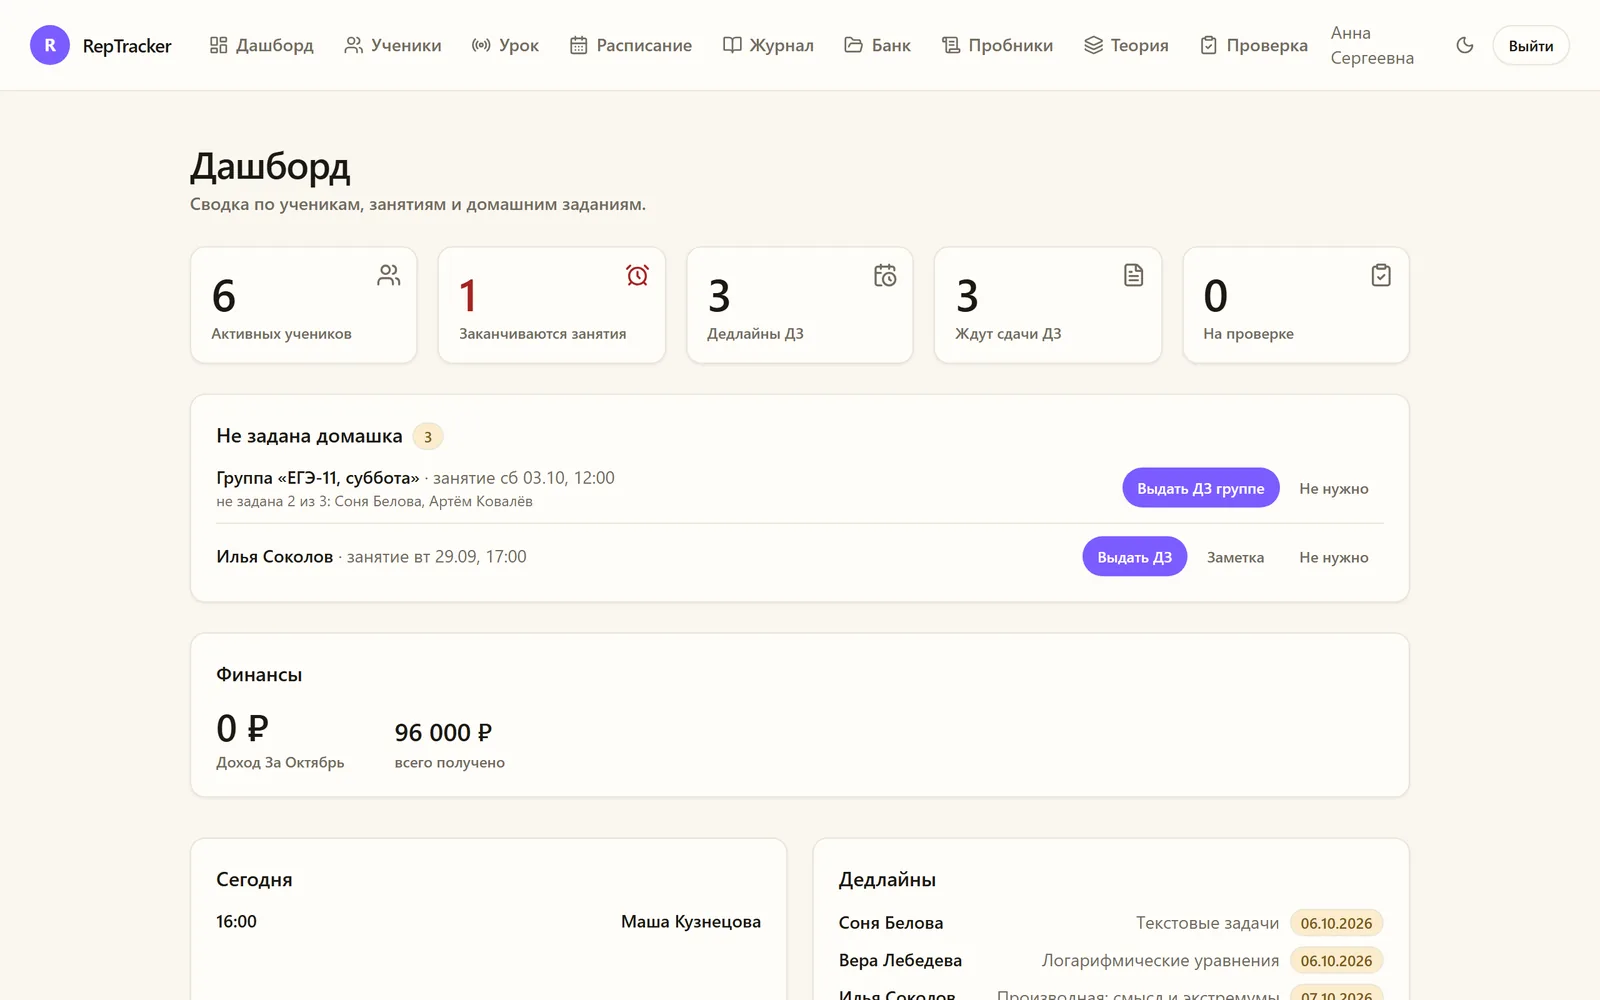Click the 06.10.2026 badge for Соня Белова
Viewport: 1600px width, 1000px height.
(x=1336, y=923)
